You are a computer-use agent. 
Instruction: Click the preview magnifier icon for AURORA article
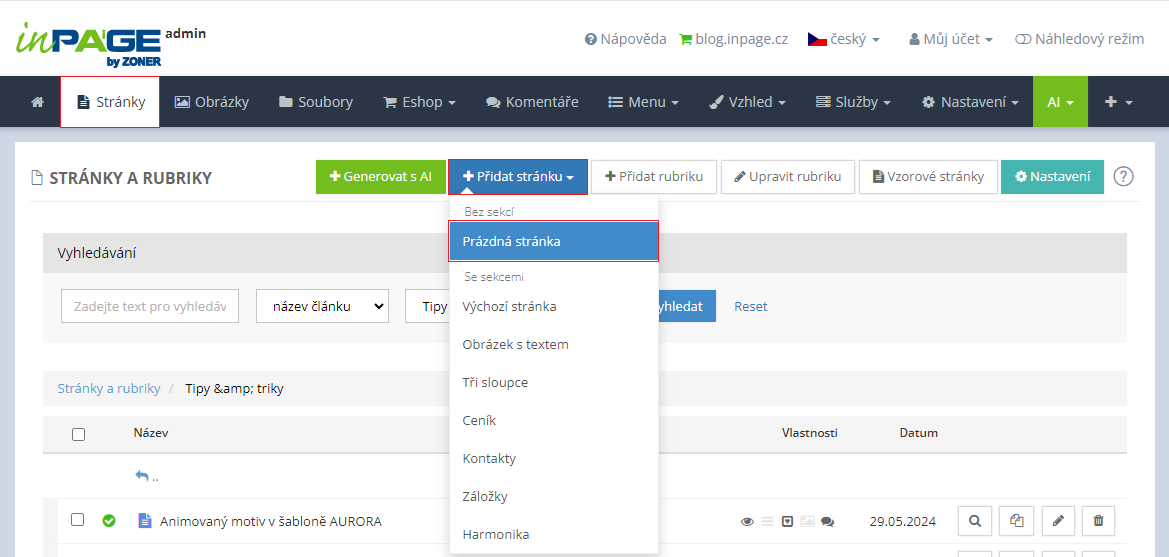(x=974, y=521)
